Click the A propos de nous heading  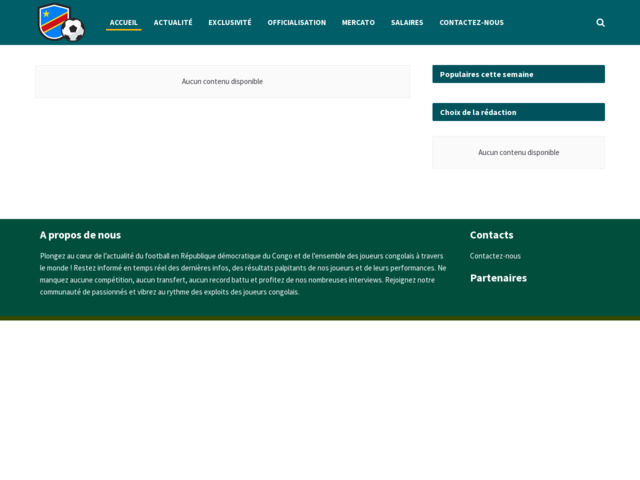tap(80, 235)
